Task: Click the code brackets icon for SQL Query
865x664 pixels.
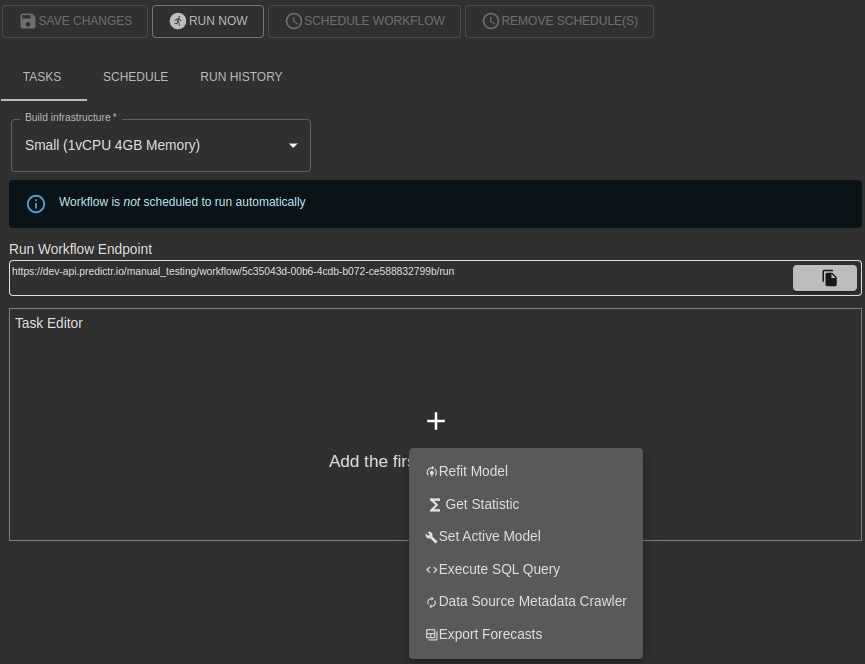Action: (431, 570)
